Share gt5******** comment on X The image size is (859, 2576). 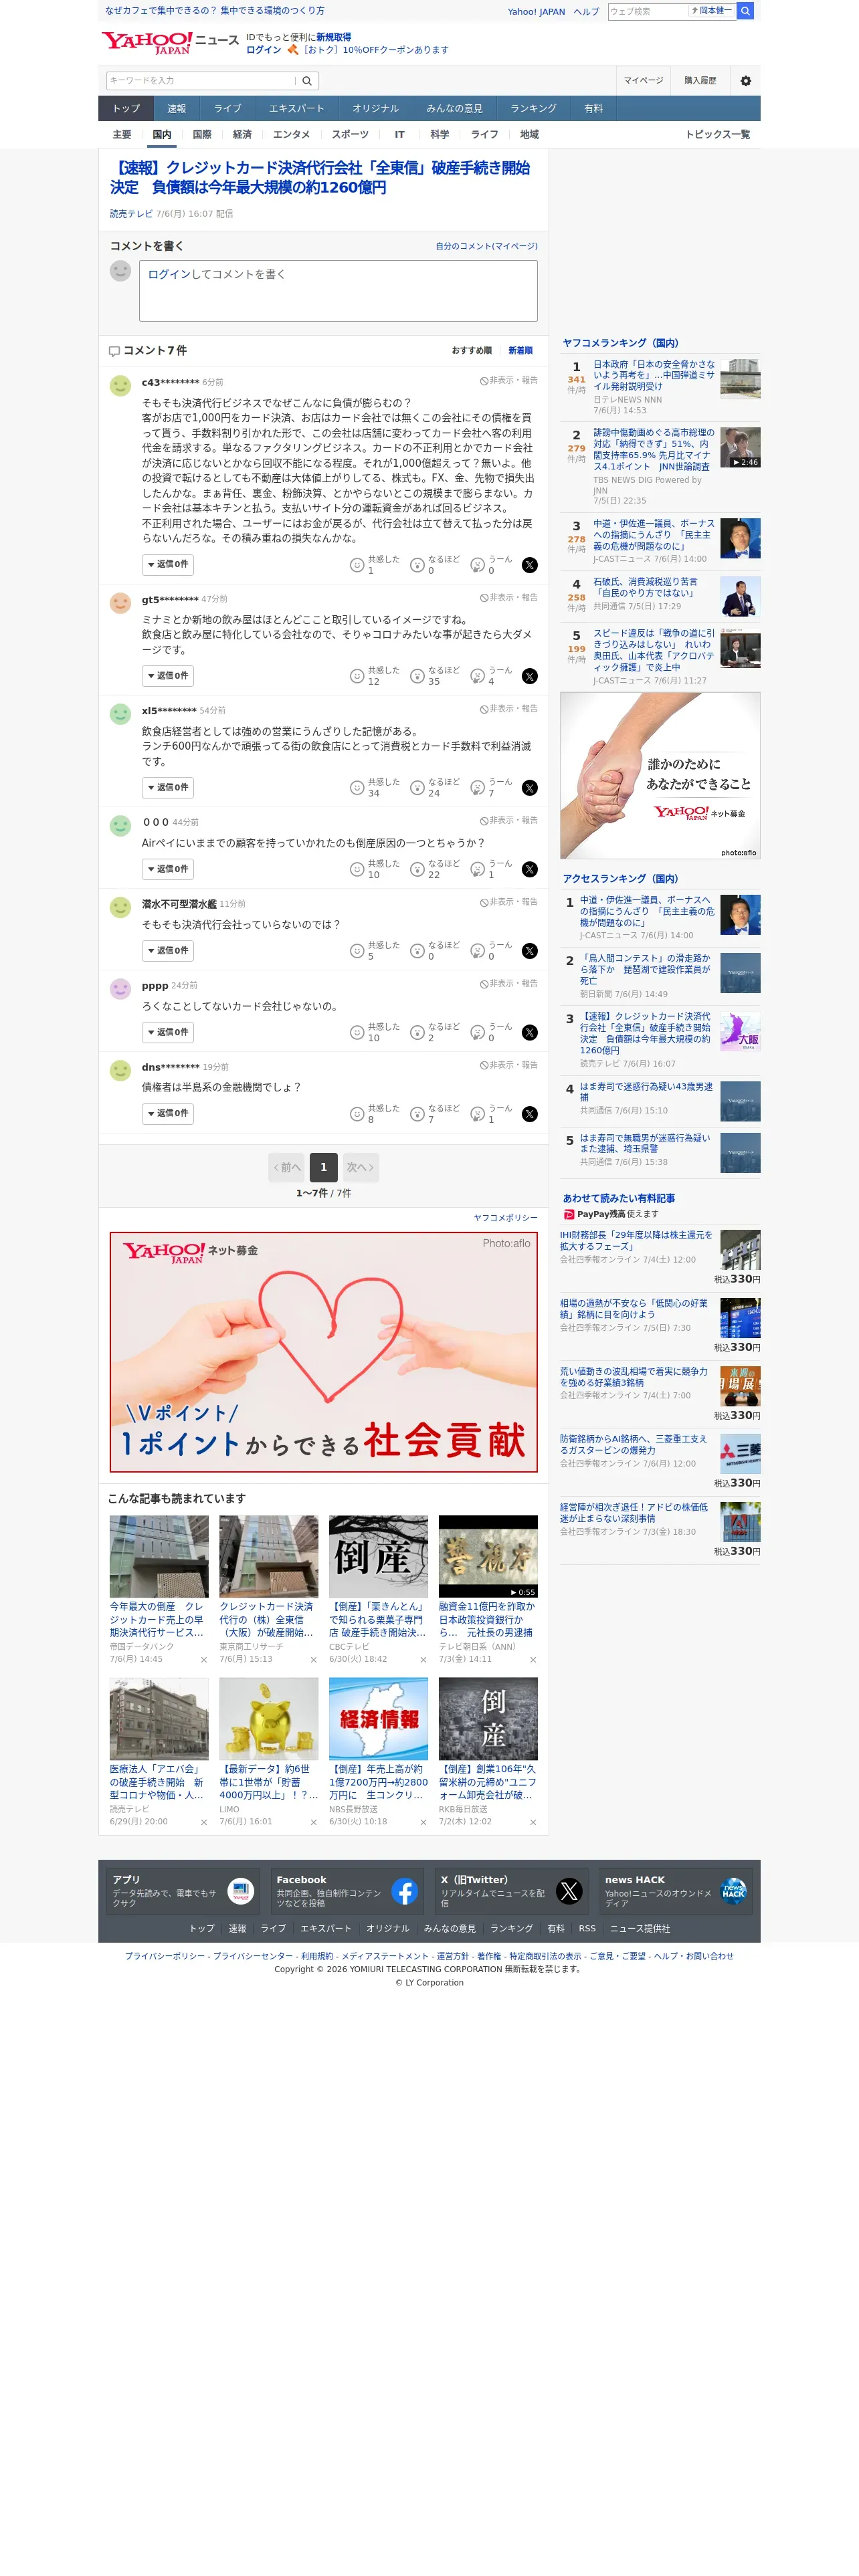point(529,676)
